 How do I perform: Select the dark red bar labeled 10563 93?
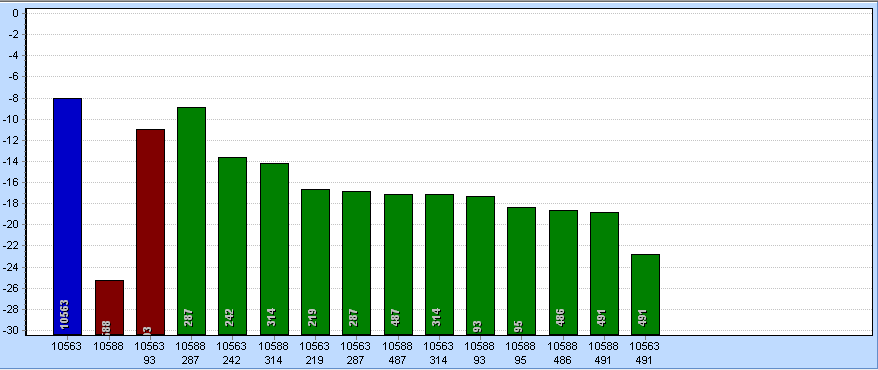[151, 232]
